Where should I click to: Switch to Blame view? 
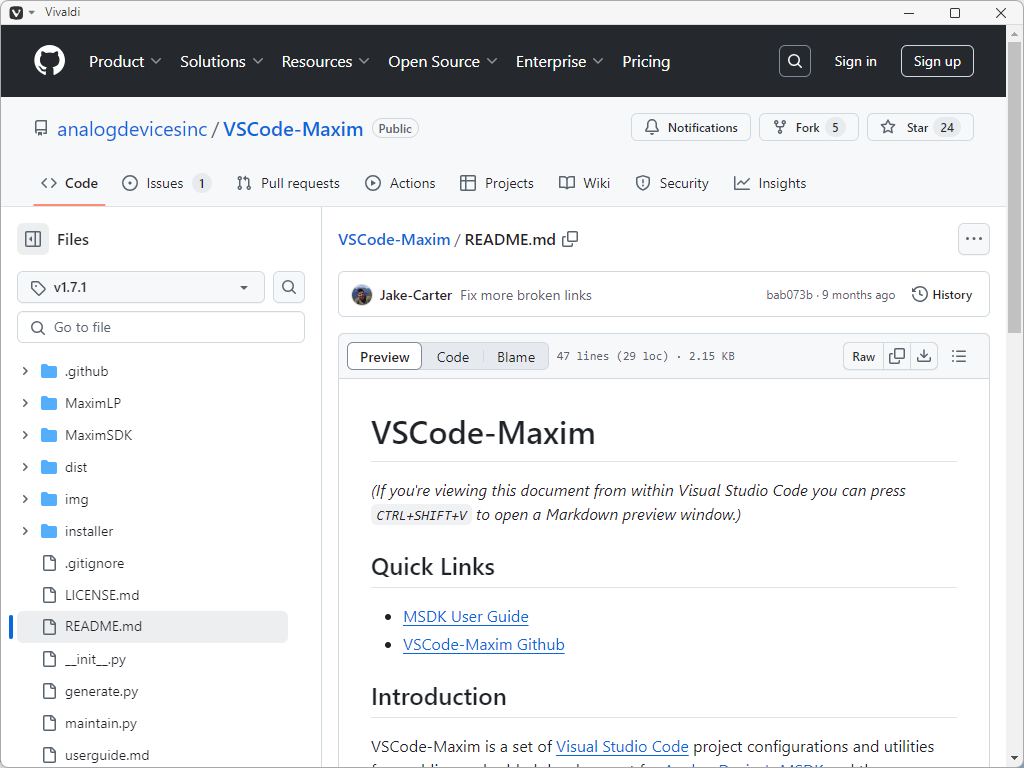[x=516, y=357]
